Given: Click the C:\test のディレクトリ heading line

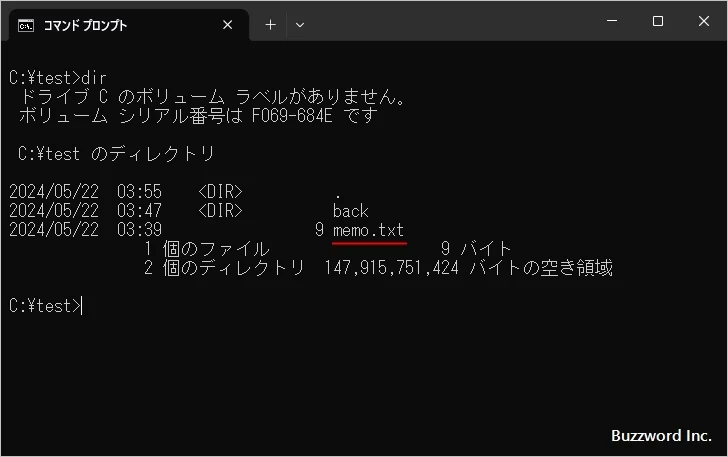Looking at the screenshot, I should (117, 154).
